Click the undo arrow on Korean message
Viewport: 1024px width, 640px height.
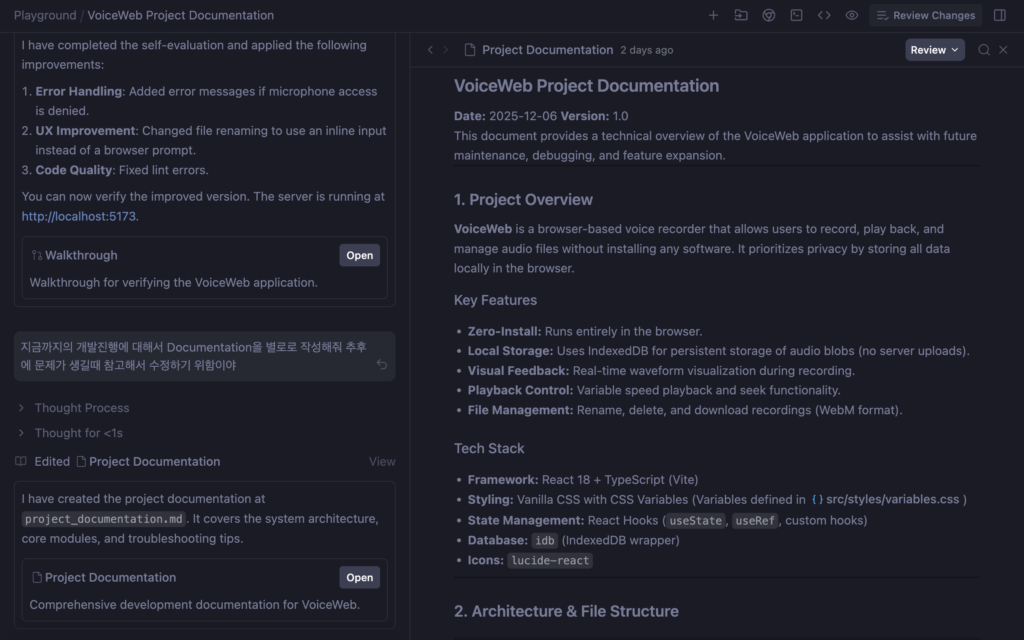click(381, 365)
